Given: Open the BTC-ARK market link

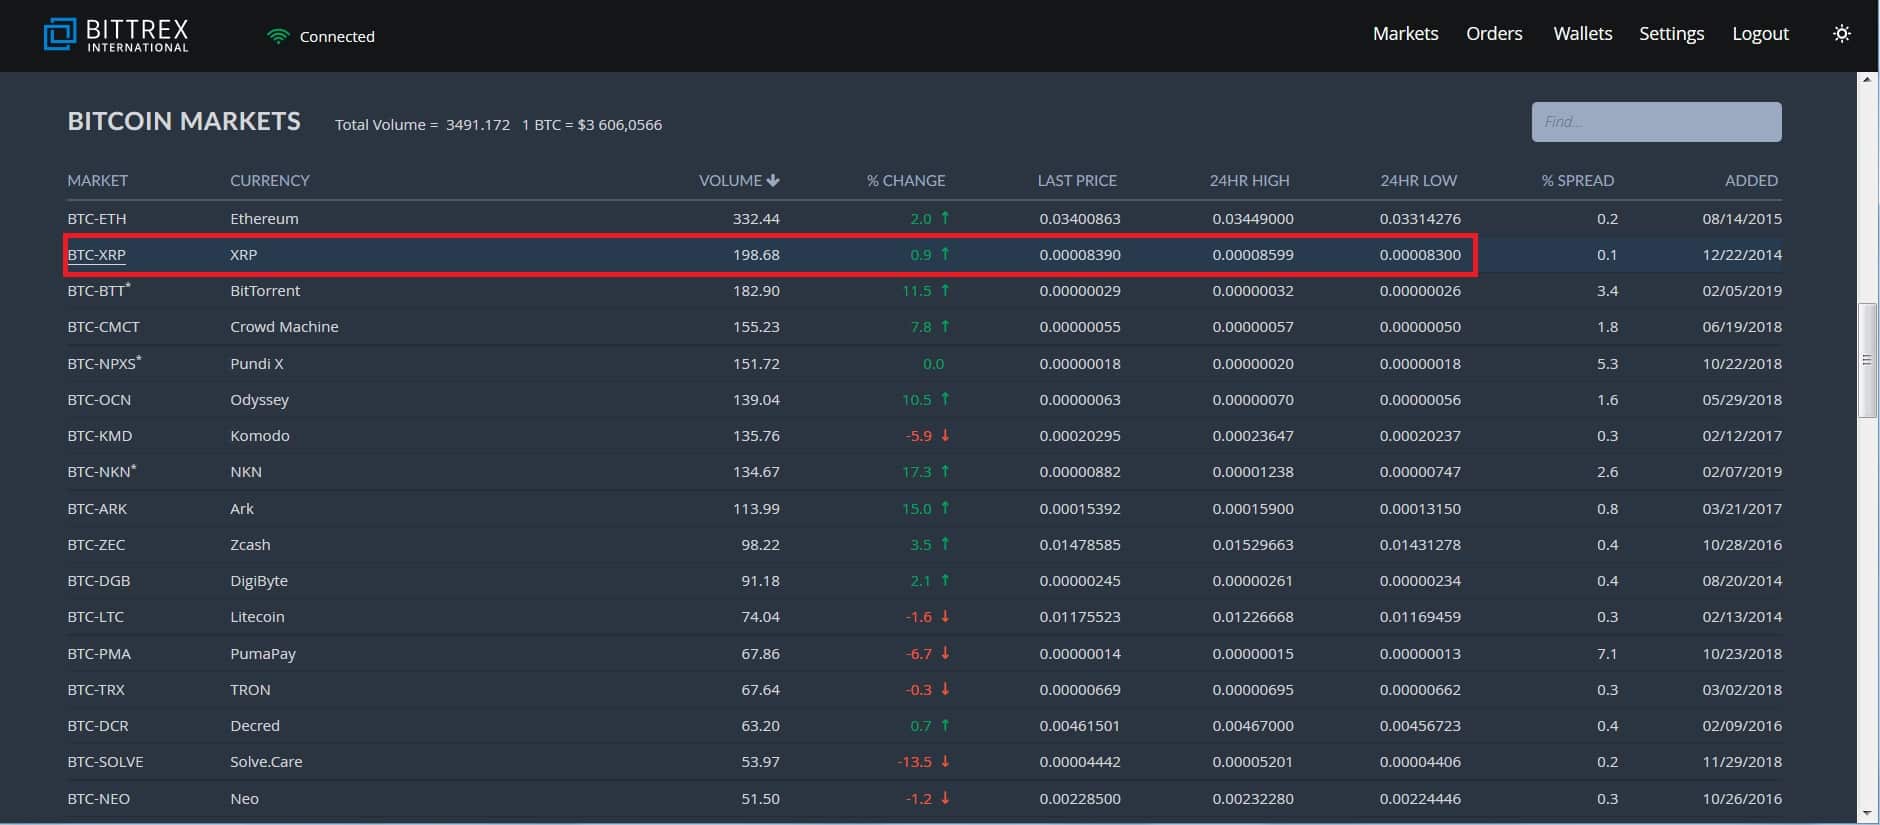Looking at the screenshot, I should (x=97, y=509).
